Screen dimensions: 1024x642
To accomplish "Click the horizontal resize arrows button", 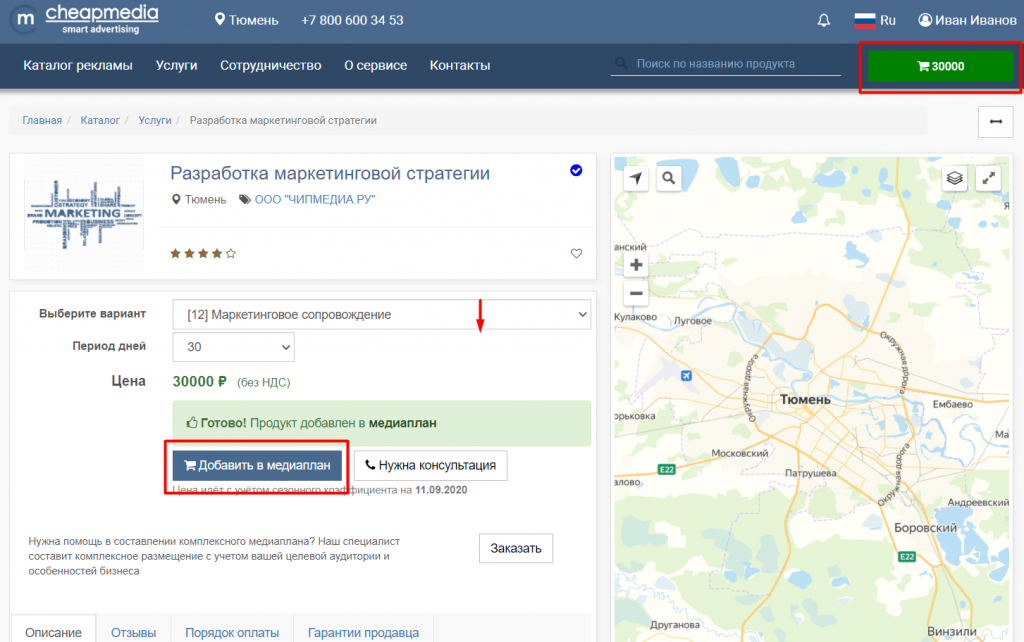I will [x=995, y=121].
